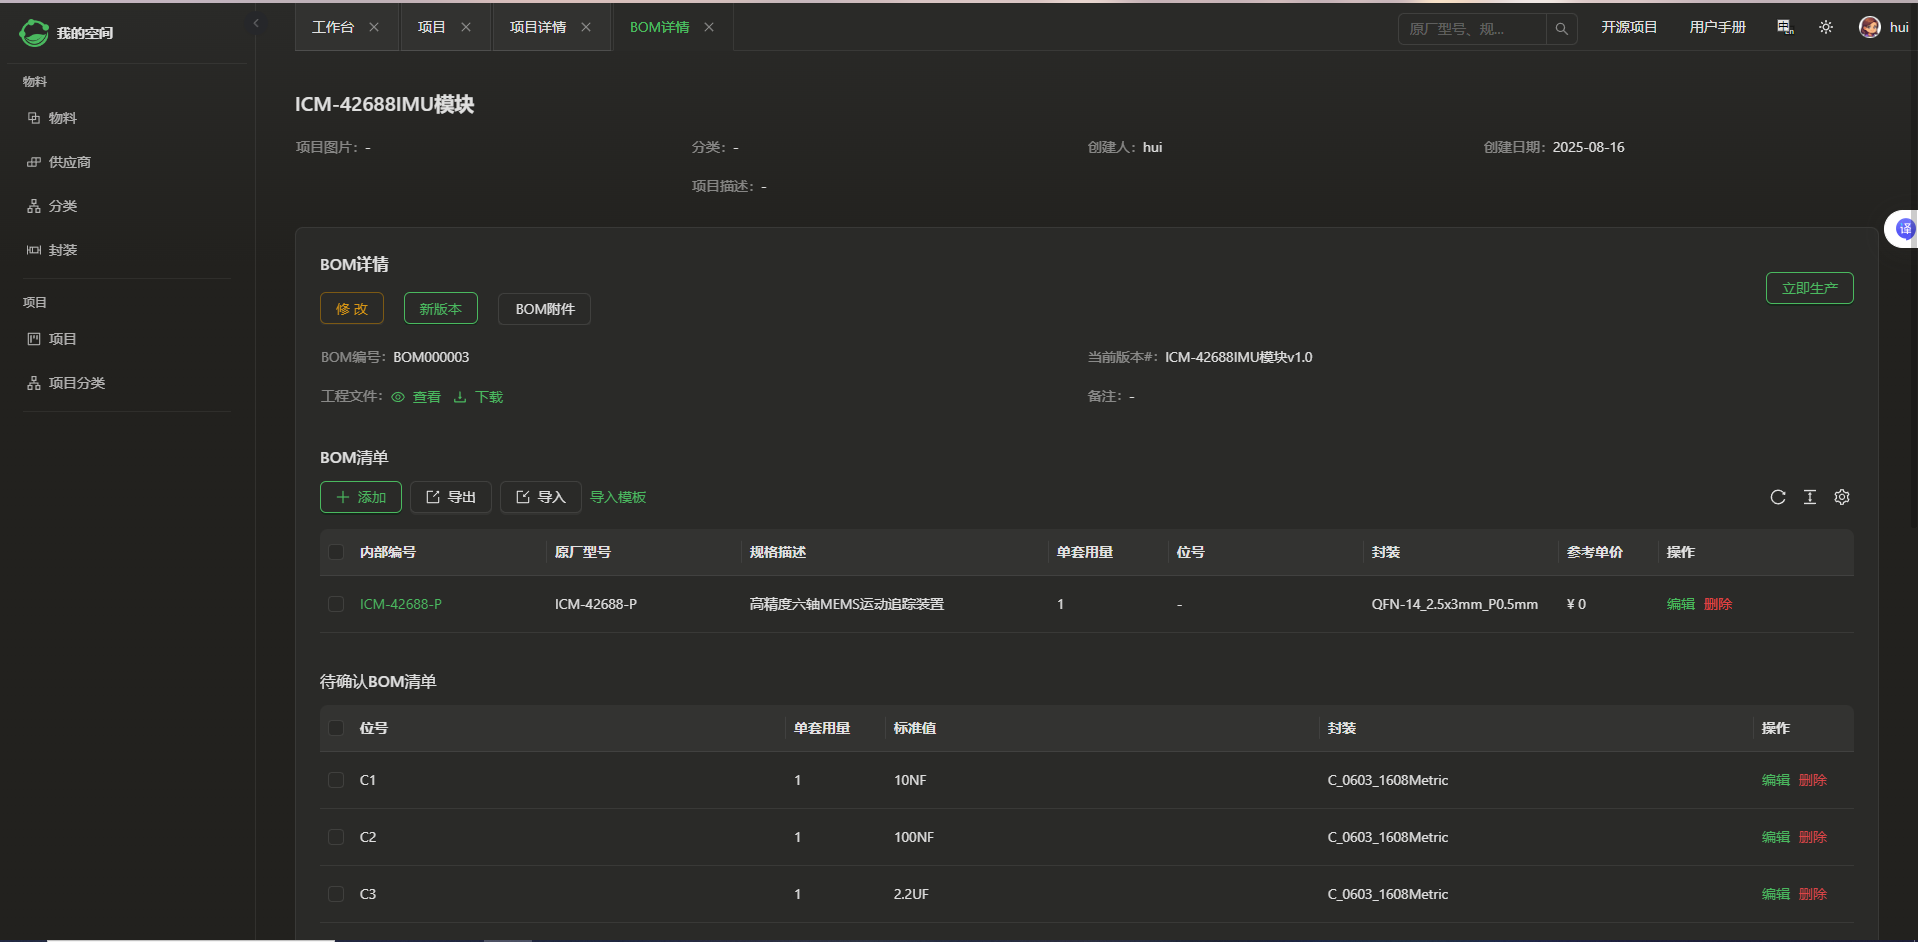1918x942 pixels.
Task: Open 供应商 in the sidebar
Action: click(69, 162)
